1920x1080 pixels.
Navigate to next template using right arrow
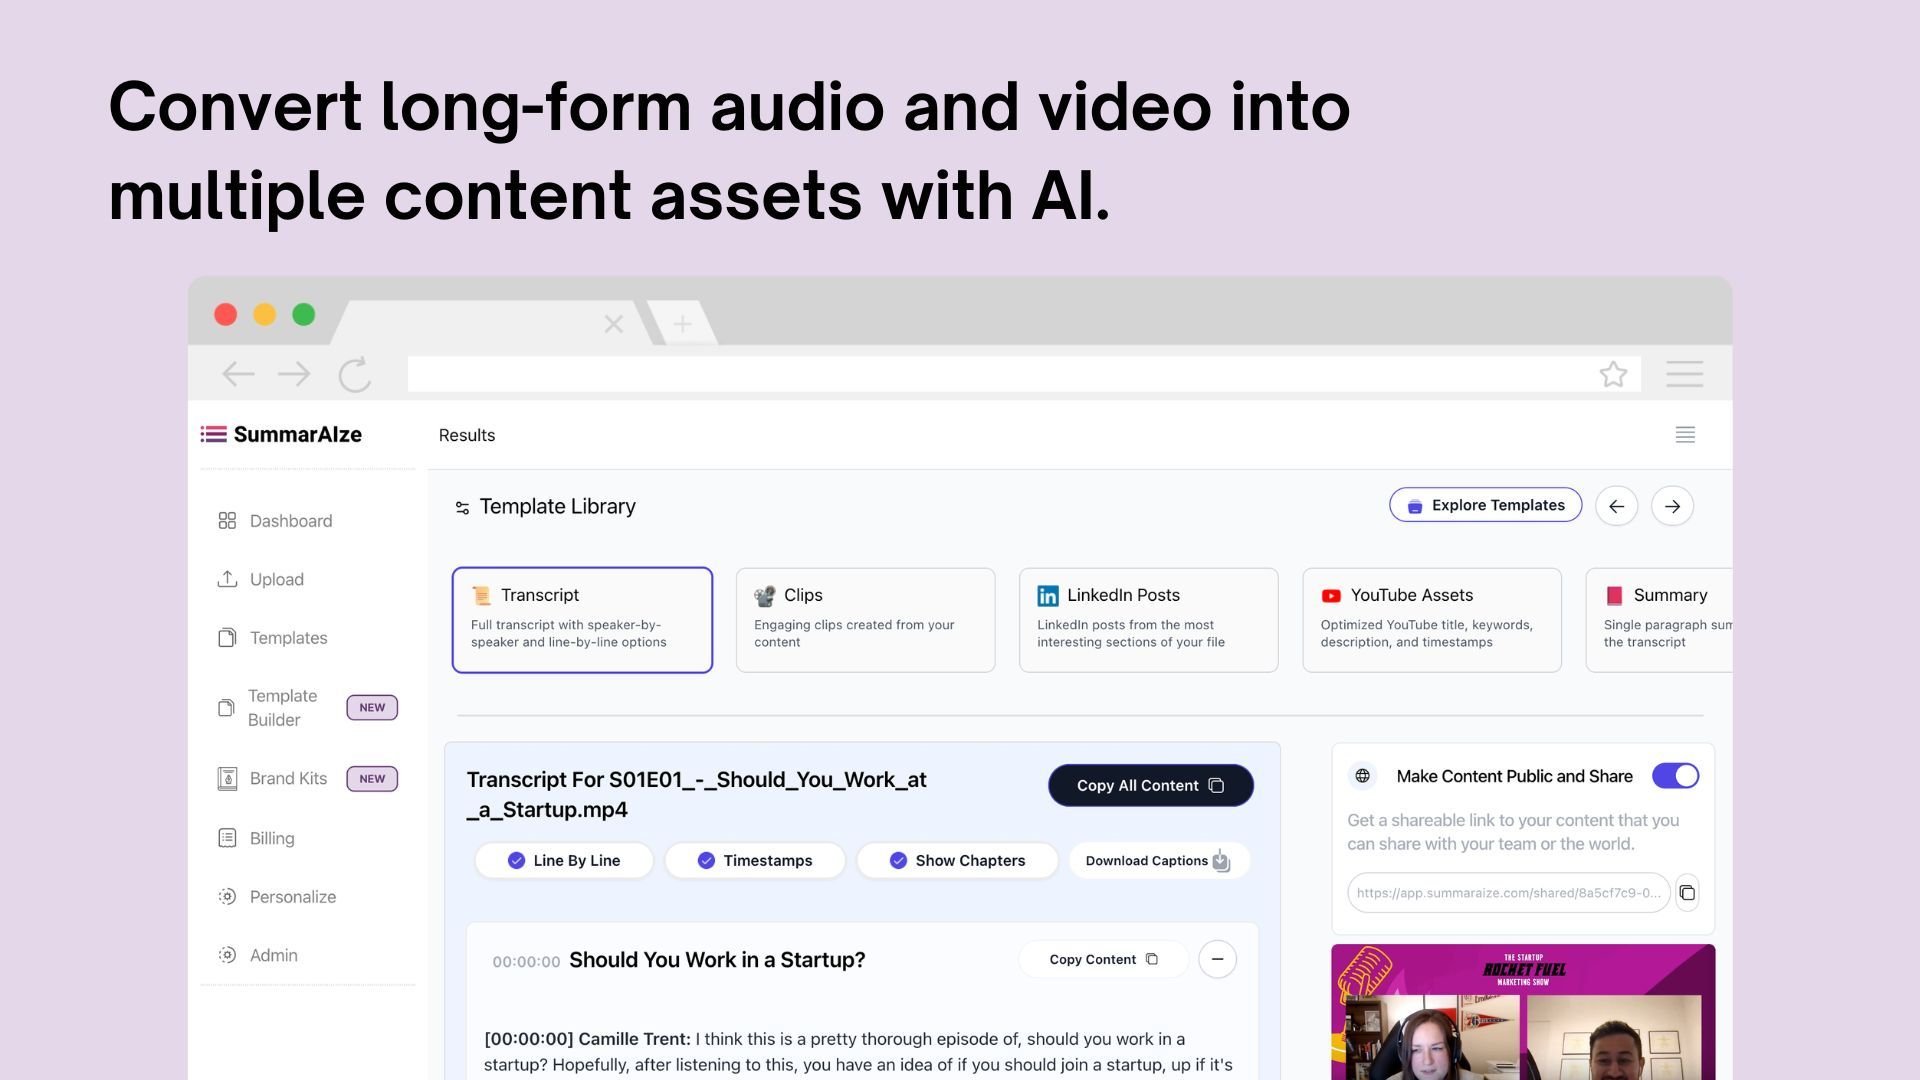tap(1671, 505)
